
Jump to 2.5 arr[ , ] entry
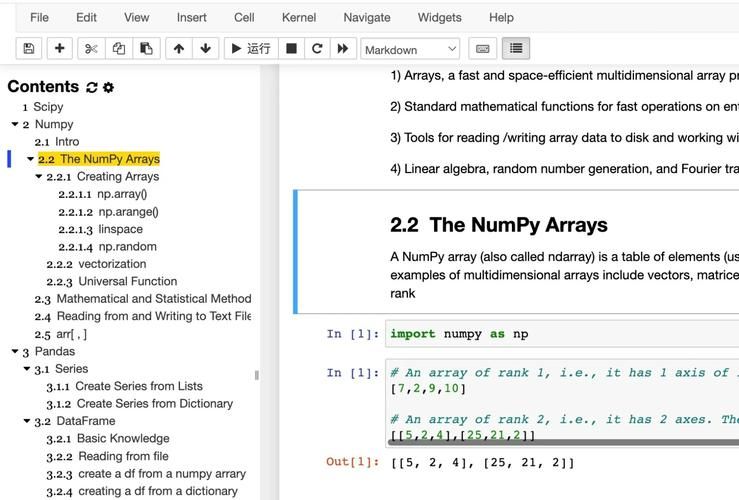click(60, 334)
